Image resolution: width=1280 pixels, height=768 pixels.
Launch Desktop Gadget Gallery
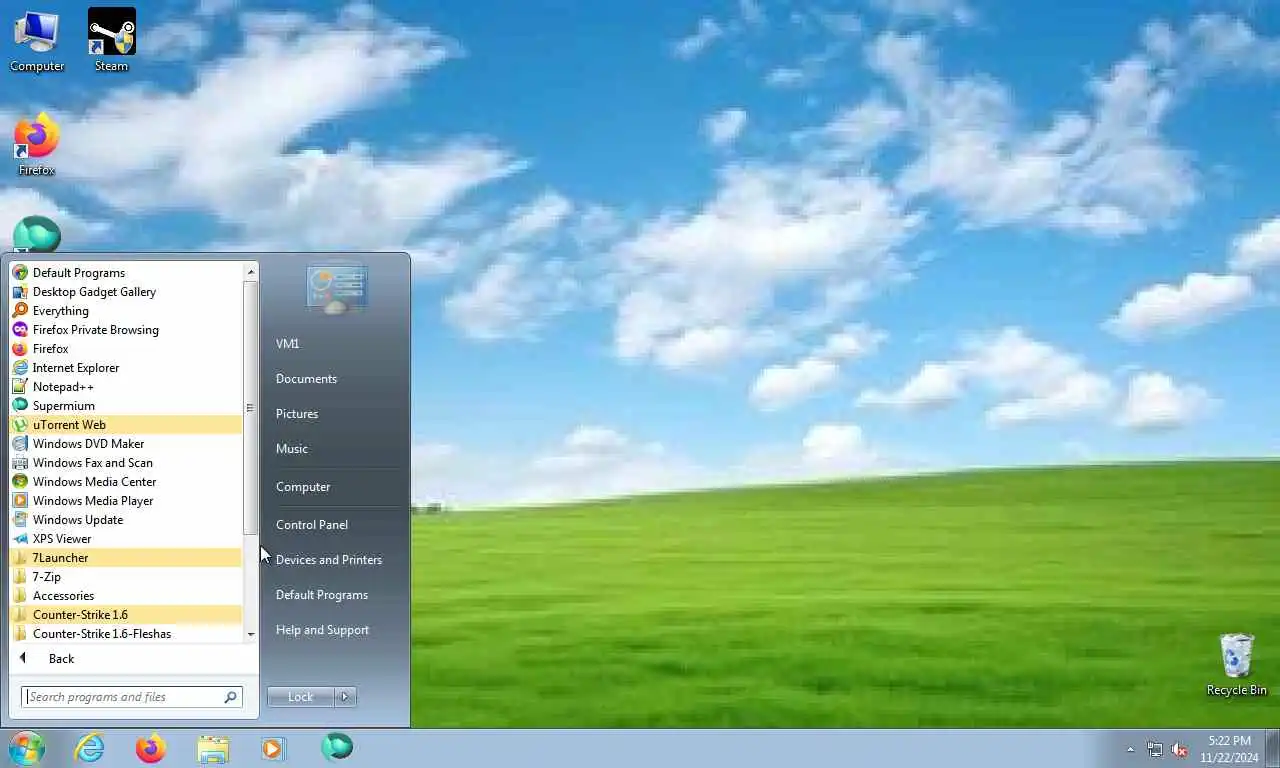[x=126, y=291]
